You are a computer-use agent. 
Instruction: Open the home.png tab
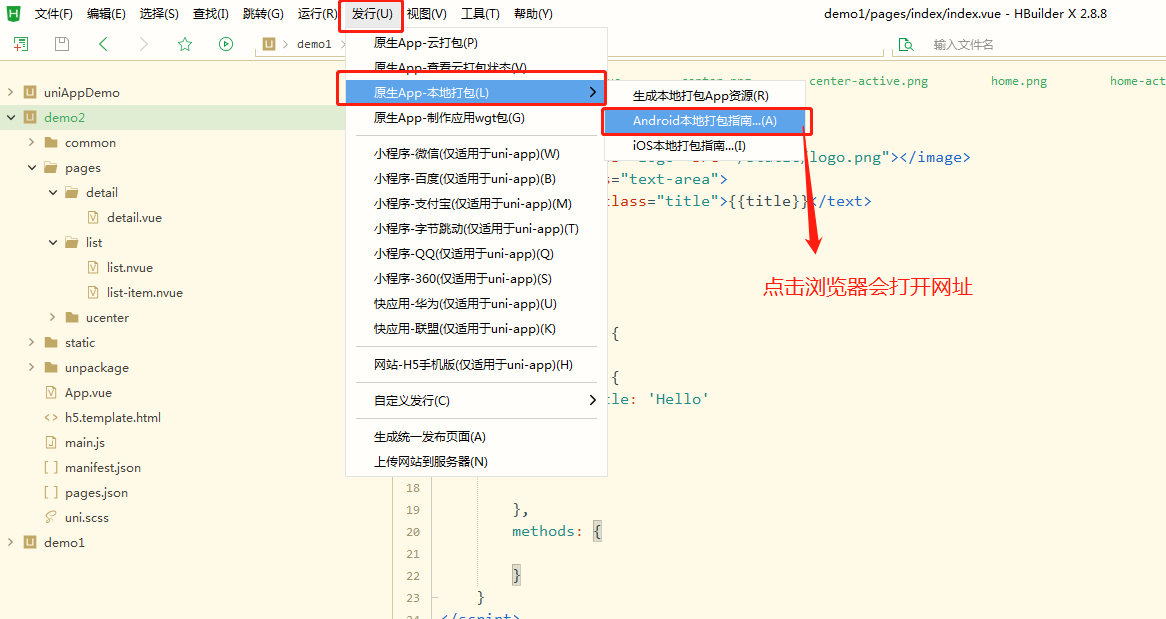[1018, 81]
